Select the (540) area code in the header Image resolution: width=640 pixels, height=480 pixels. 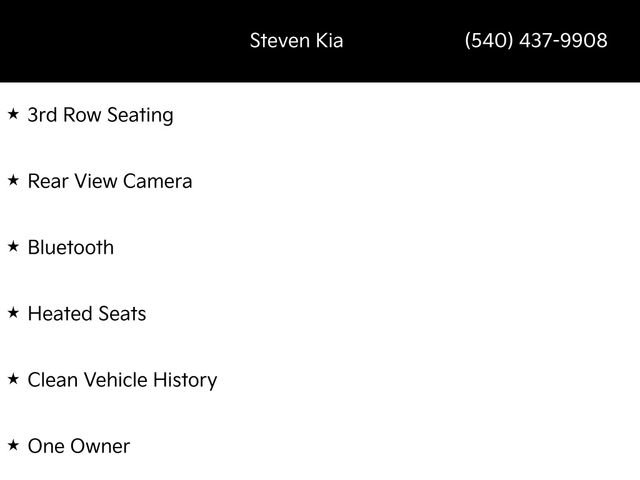[489, 41]
